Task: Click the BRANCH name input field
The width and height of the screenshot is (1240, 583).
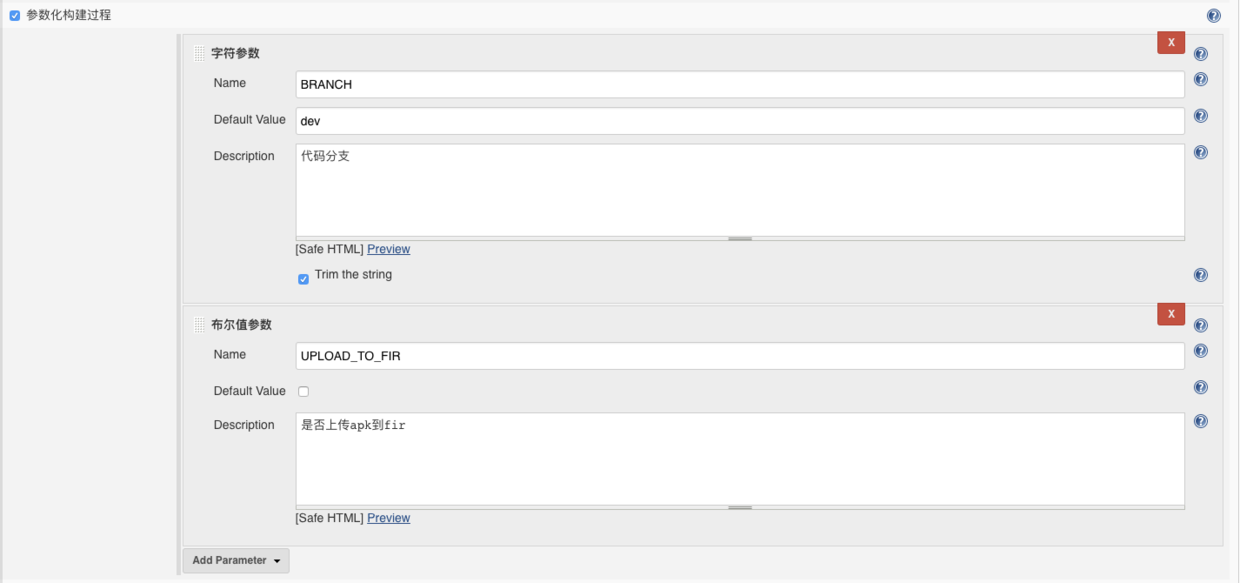Action: tap(740, 85)
